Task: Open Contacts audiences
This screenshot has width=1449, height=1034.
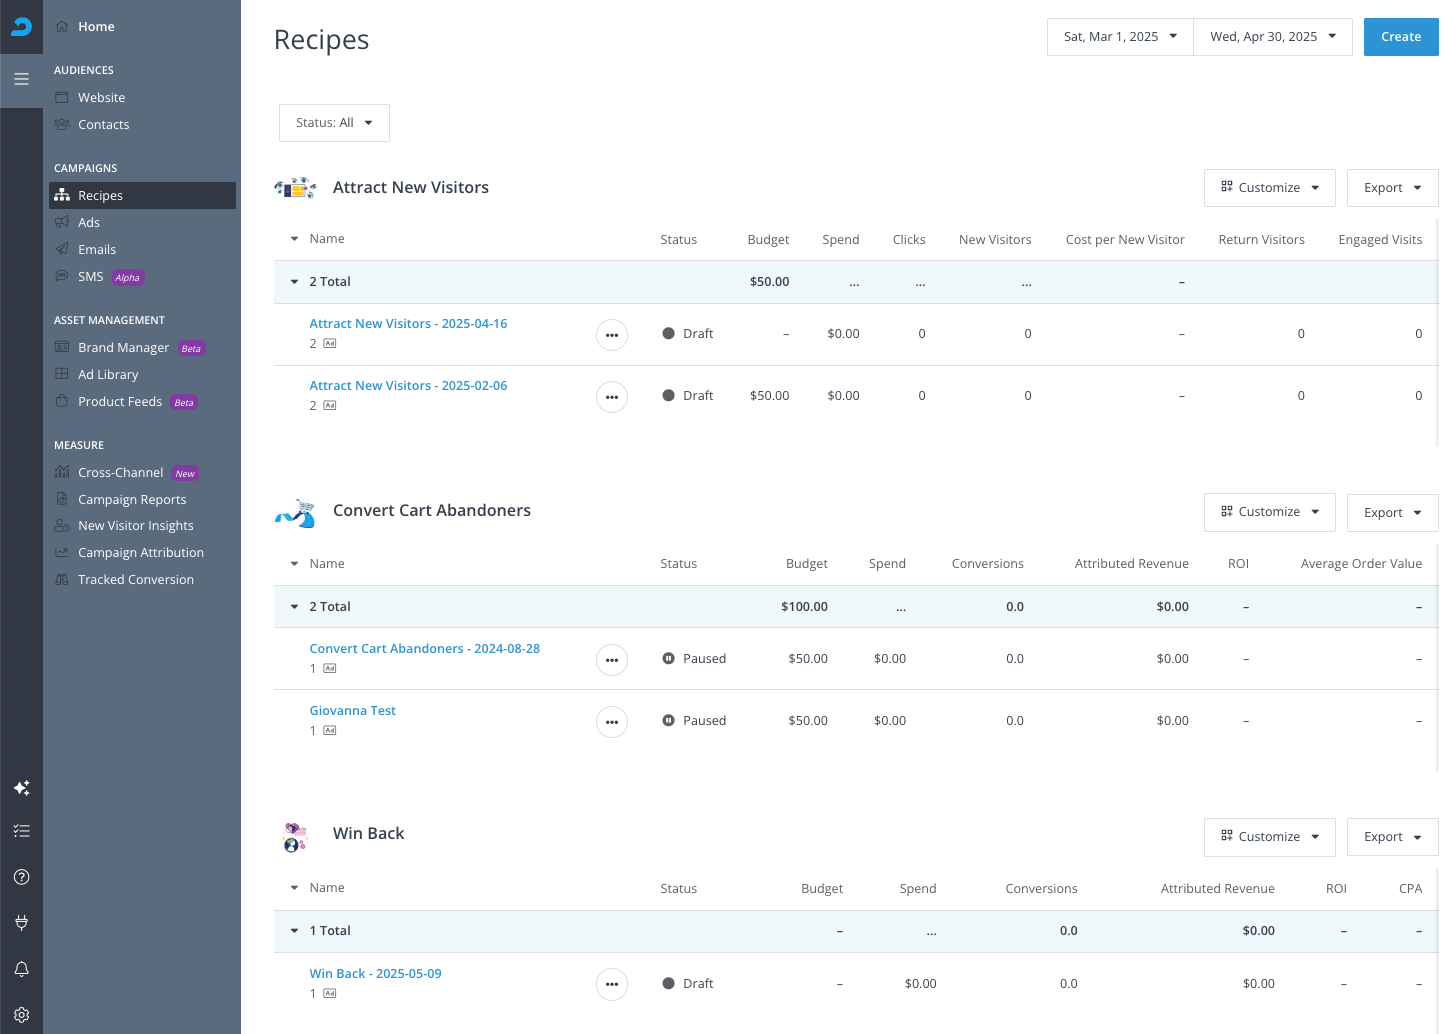Action: click(103, 125)
